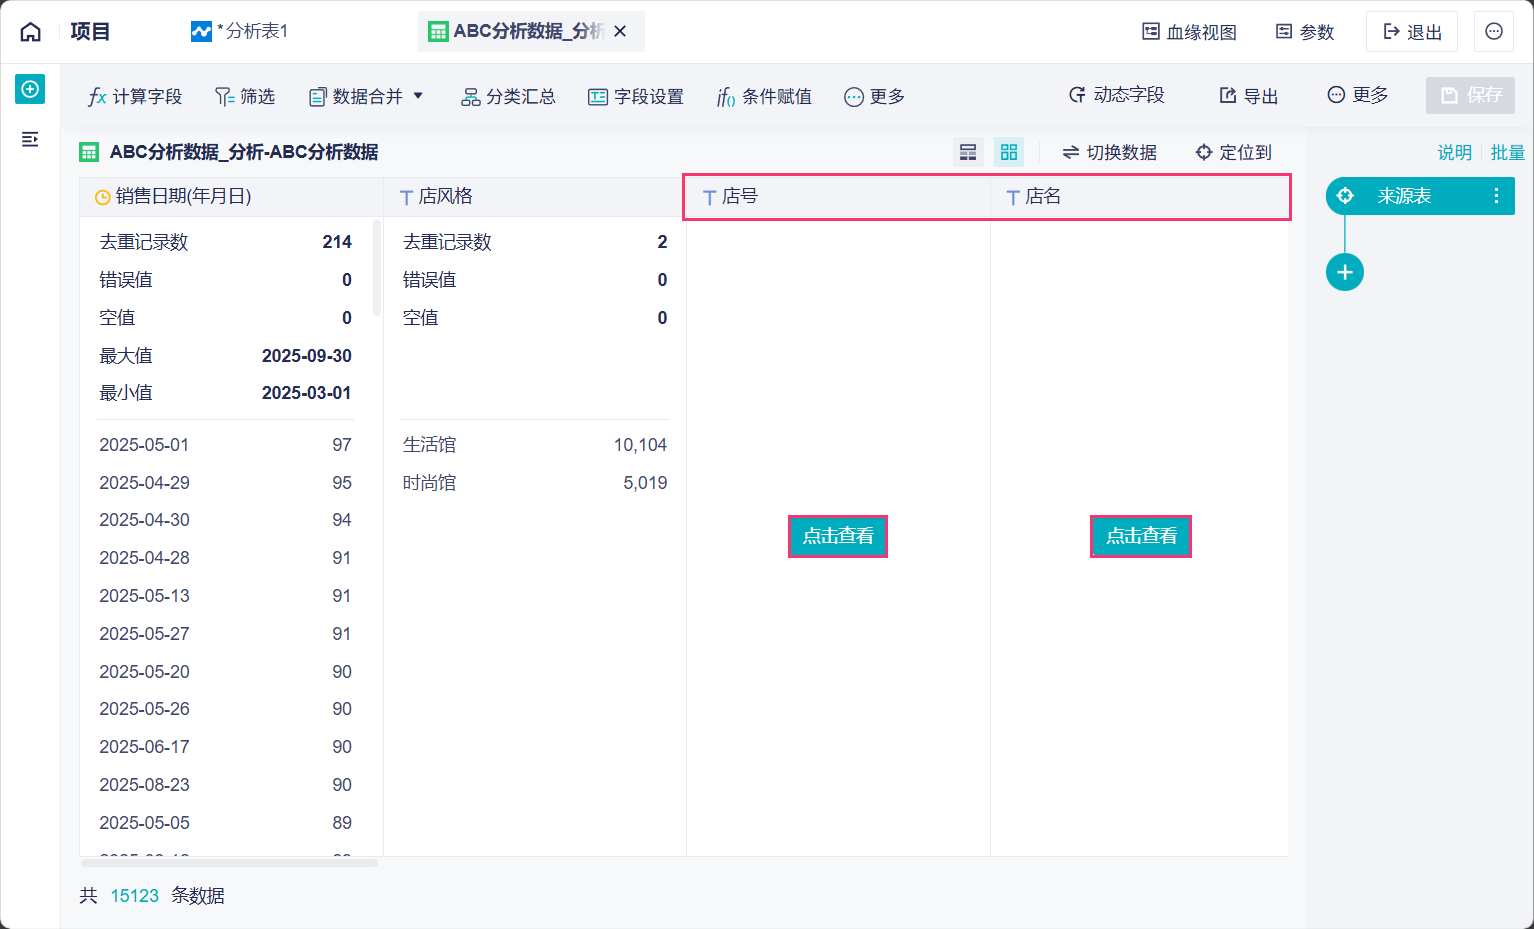Open 来源表 node three-dot menu
The image size is (1534, 929).
(x=1496, y=196)
